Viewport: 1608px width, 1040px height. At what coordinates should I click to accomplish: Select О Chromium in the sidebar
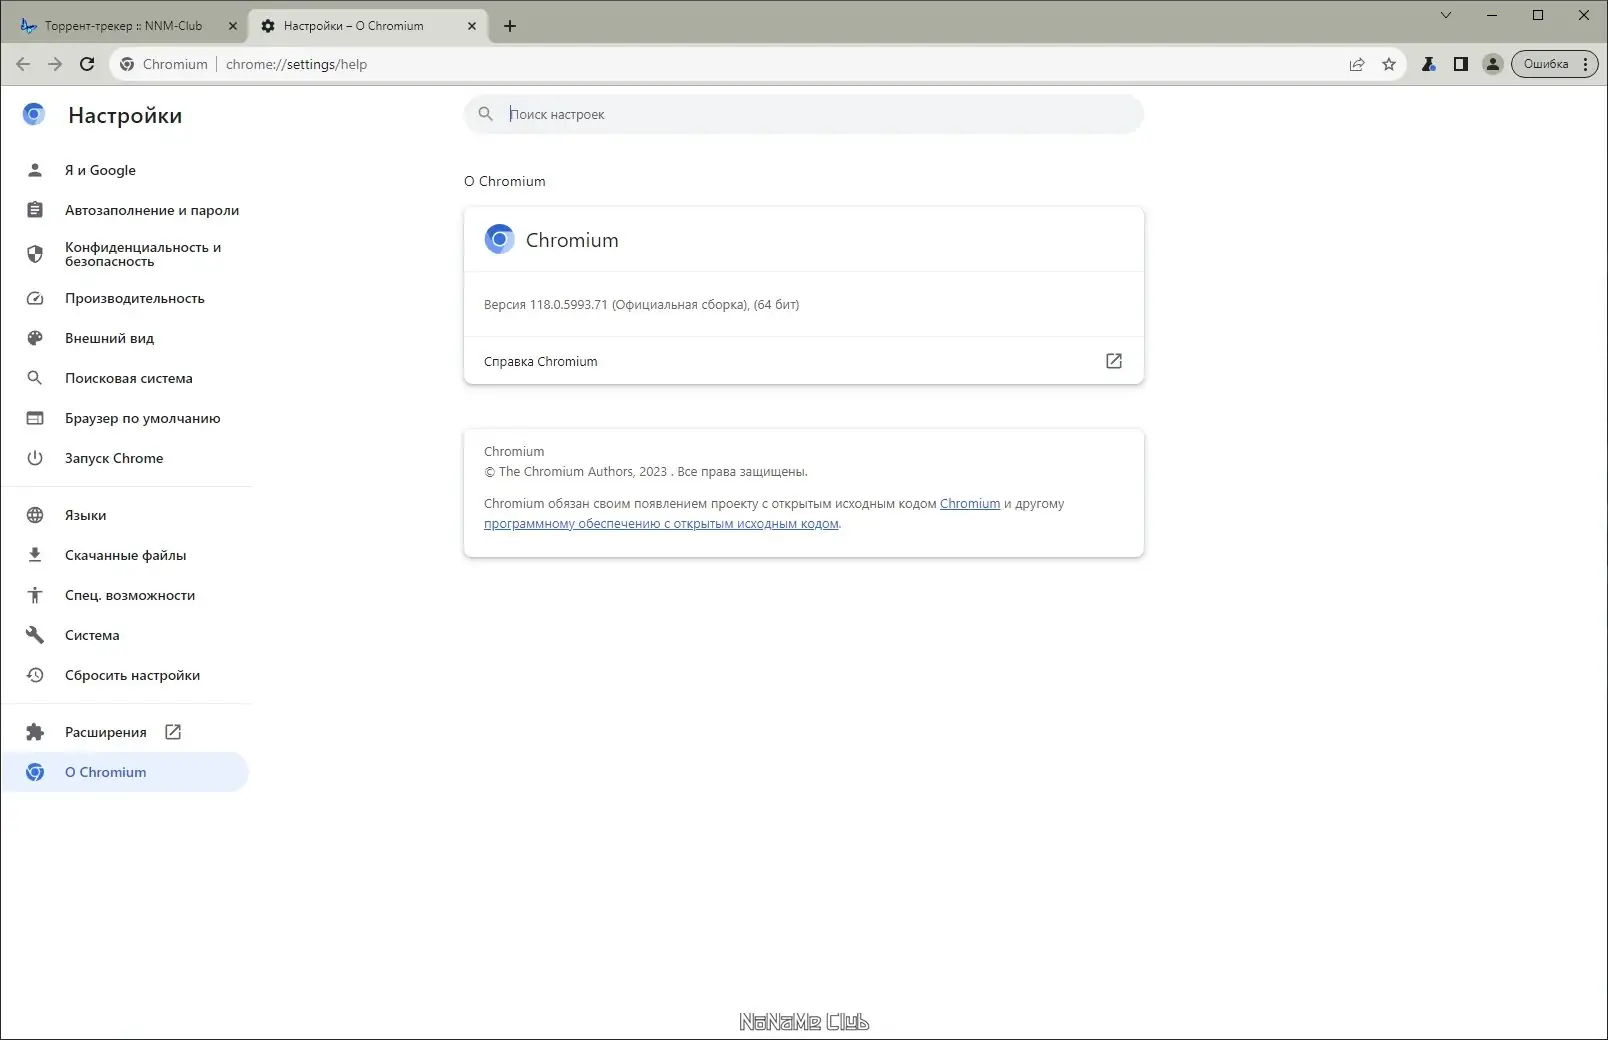(x=125, y=772)
